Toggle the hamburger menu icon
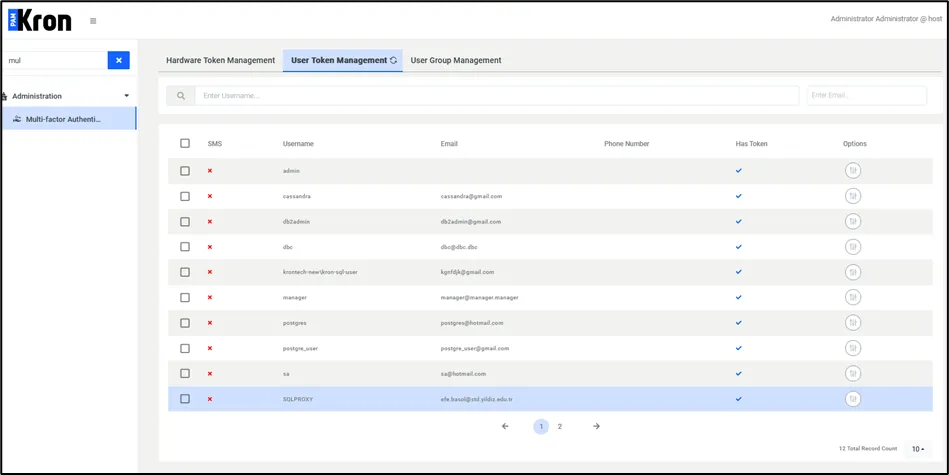This screenshot has width=949, height=475. (x=93, y=21)
